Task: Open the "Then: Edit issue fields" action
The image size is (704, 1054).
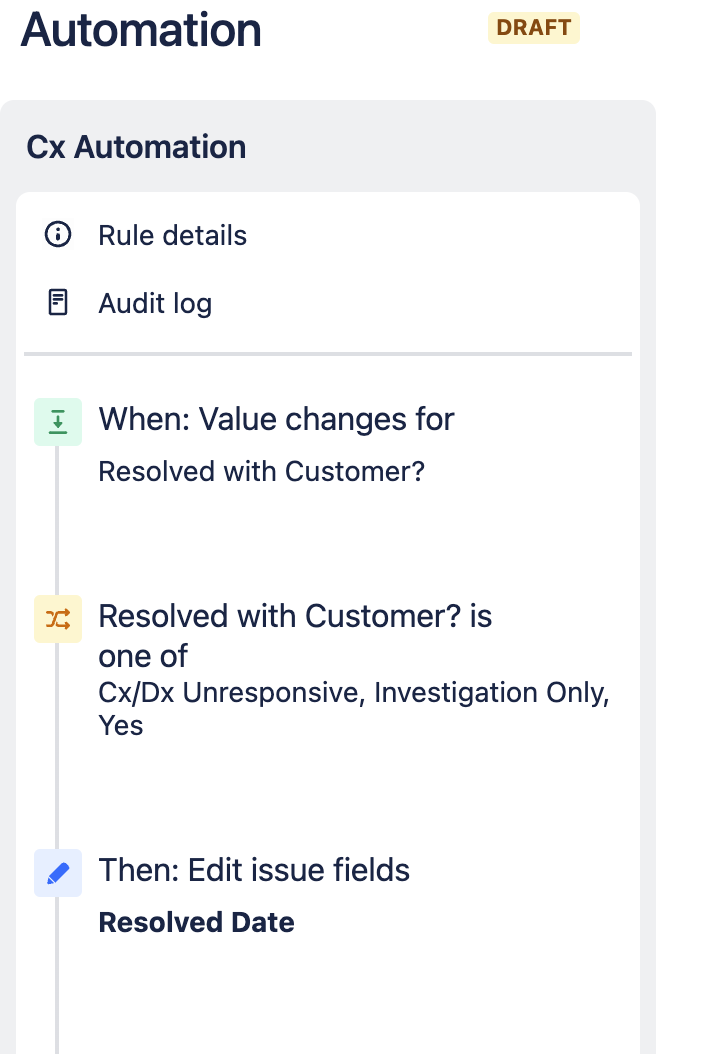Action: [x=254, y=870]
